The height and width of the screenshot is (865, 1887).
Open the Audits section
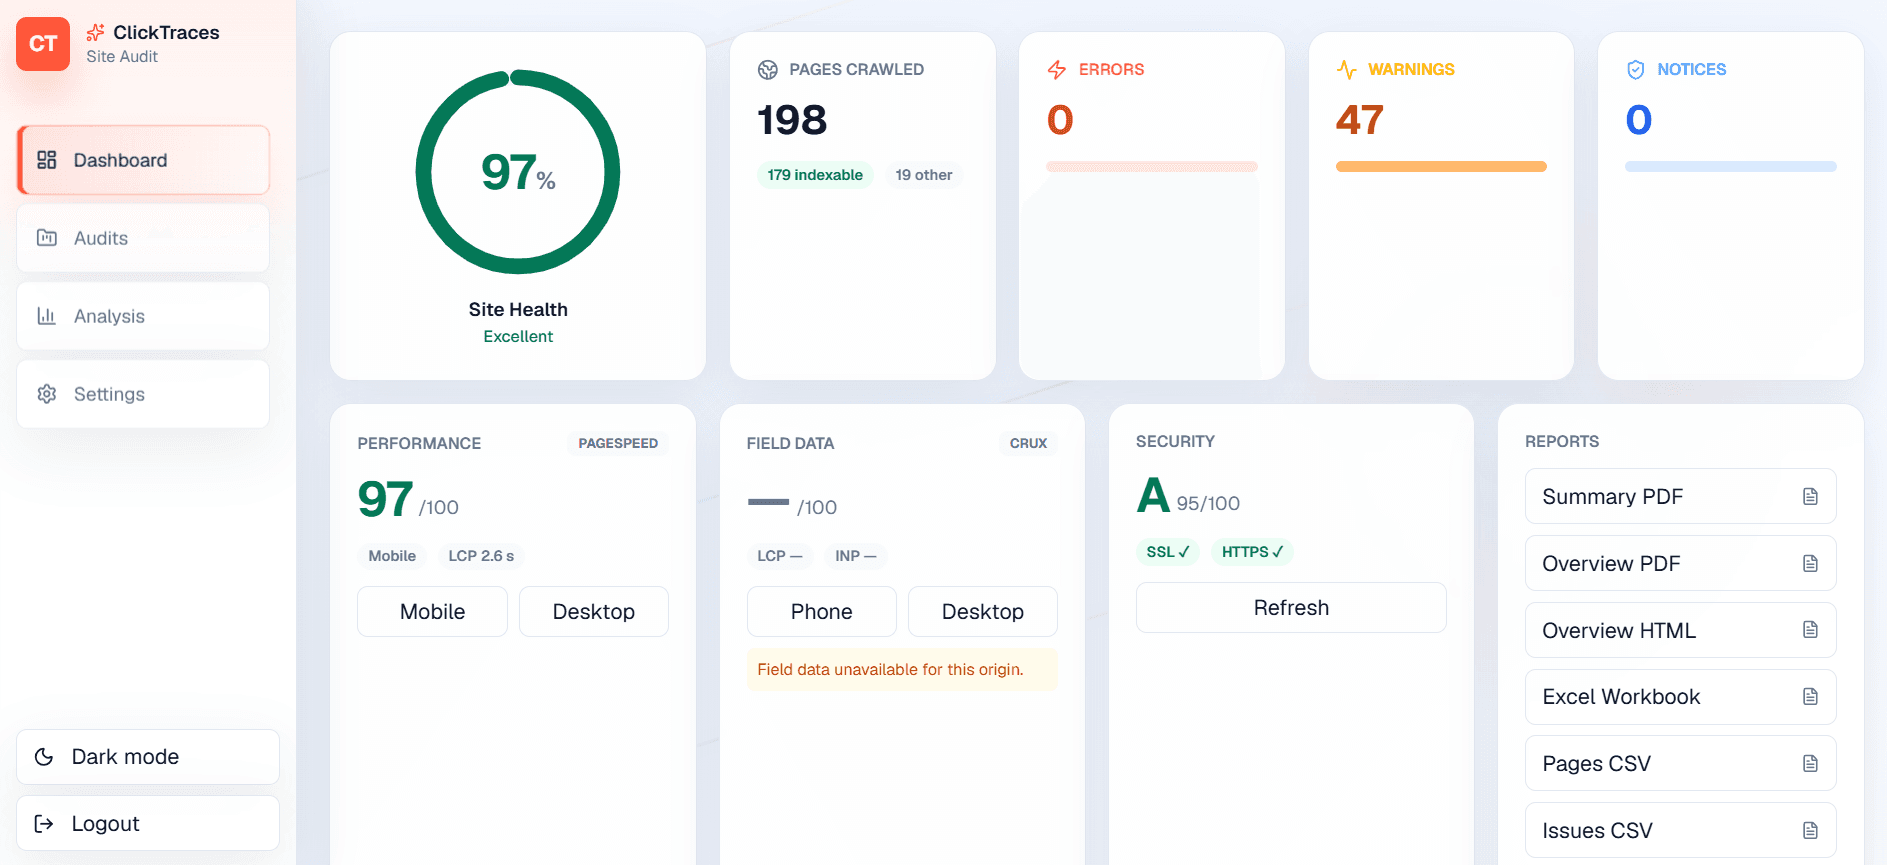point(143,238)
